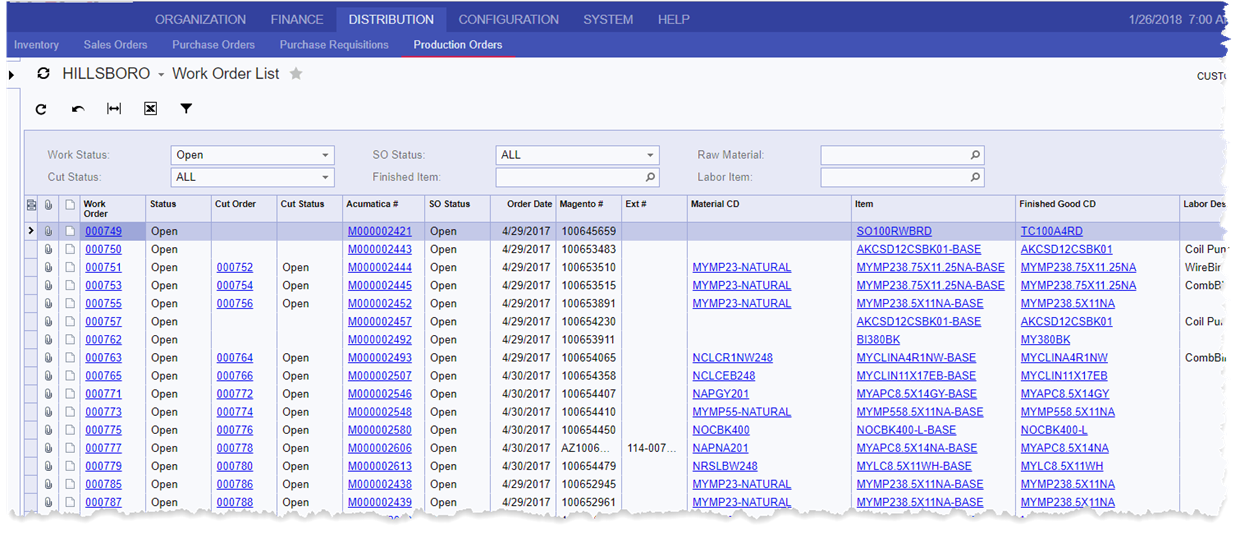The width and height of the screenshot is (1240, 534).
Task: Select row indicator arrow for 000749
Action: (x=31, y=231)
